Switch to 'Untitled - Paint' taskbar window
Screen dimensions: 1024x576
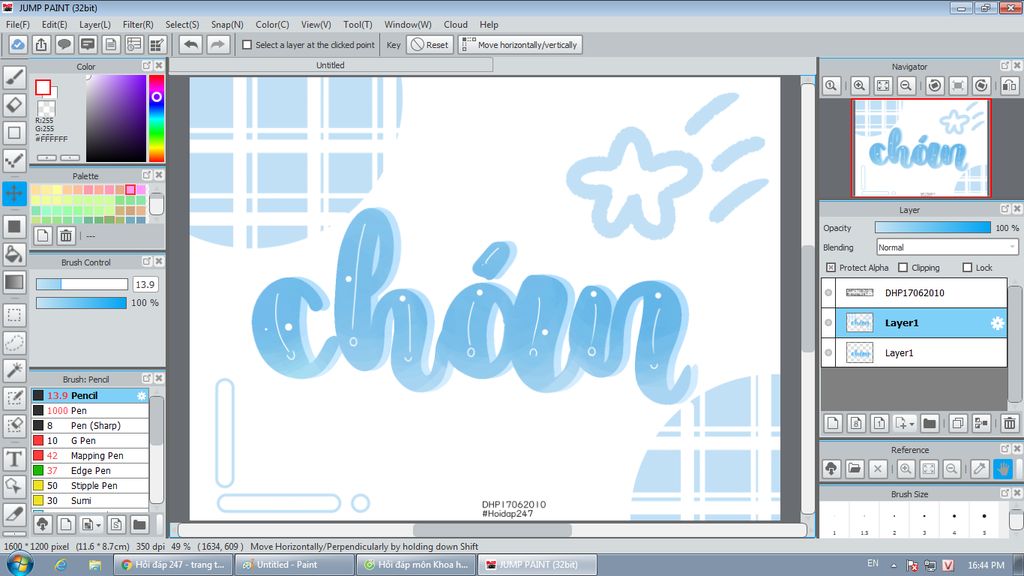294,565
